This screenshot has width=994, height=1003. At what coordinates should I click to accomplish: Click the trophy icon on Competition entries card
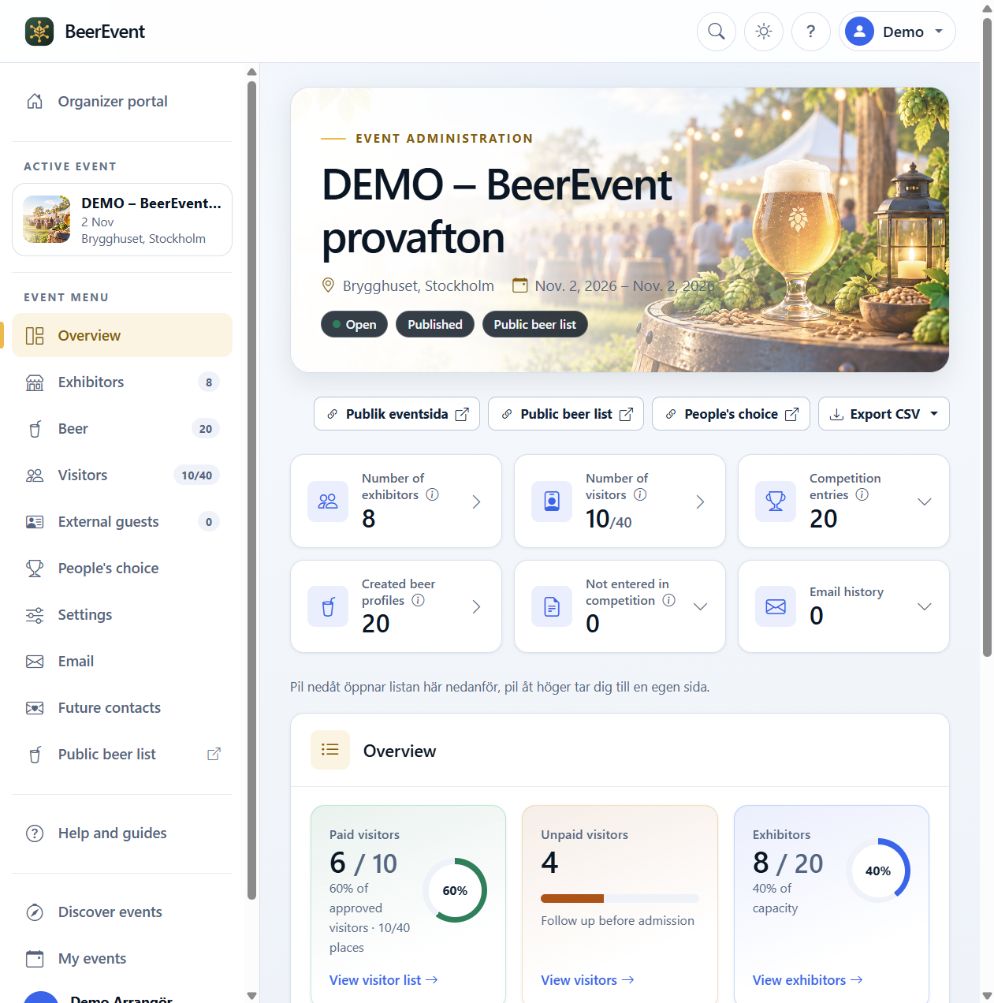[x=775, y=501]
